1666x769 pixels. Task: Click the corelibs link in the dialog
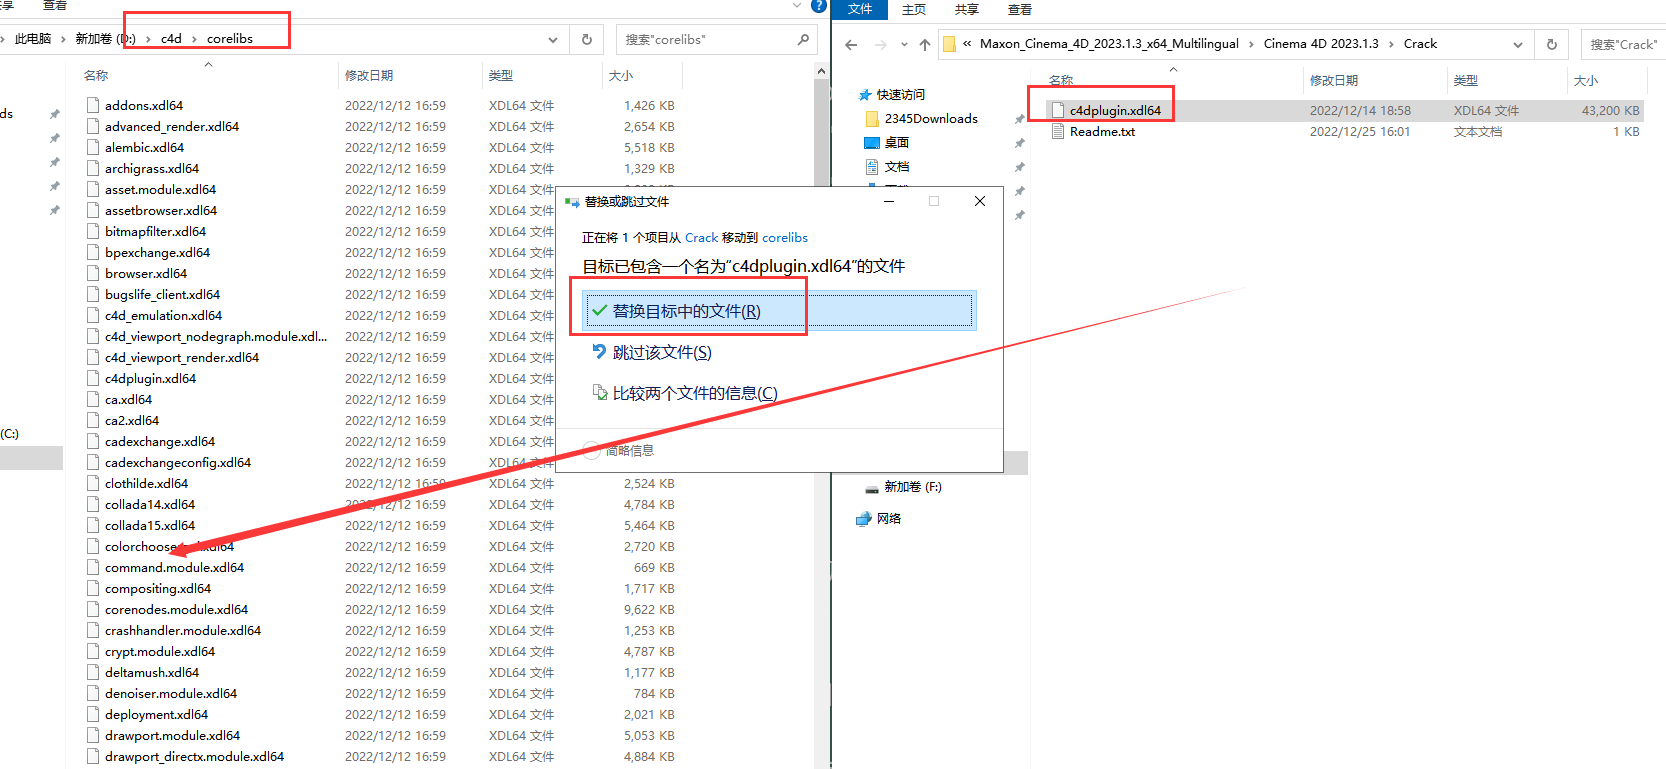pyautogui.click(x=784, y=237)
